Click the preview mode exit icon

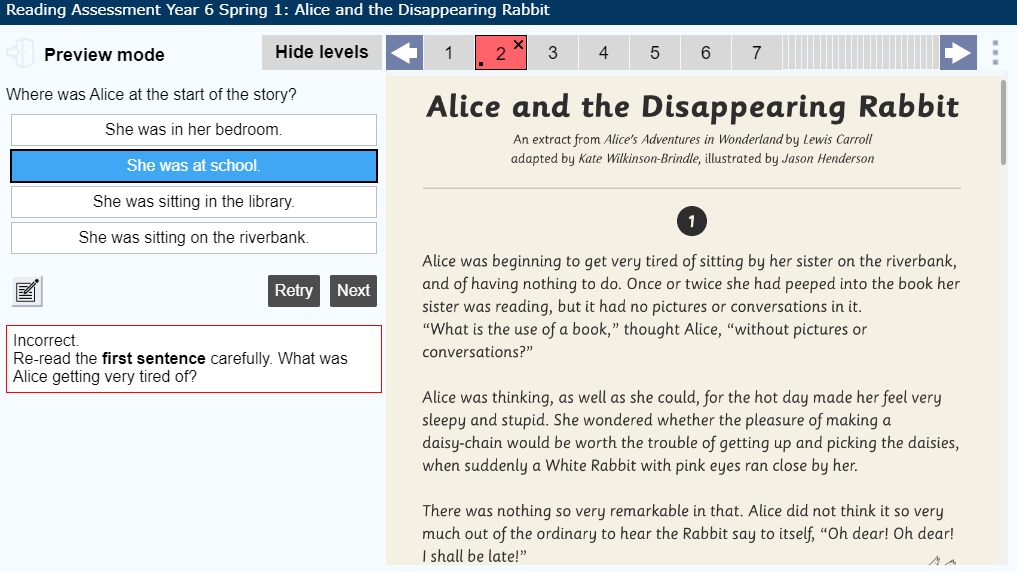coord(20,53)
